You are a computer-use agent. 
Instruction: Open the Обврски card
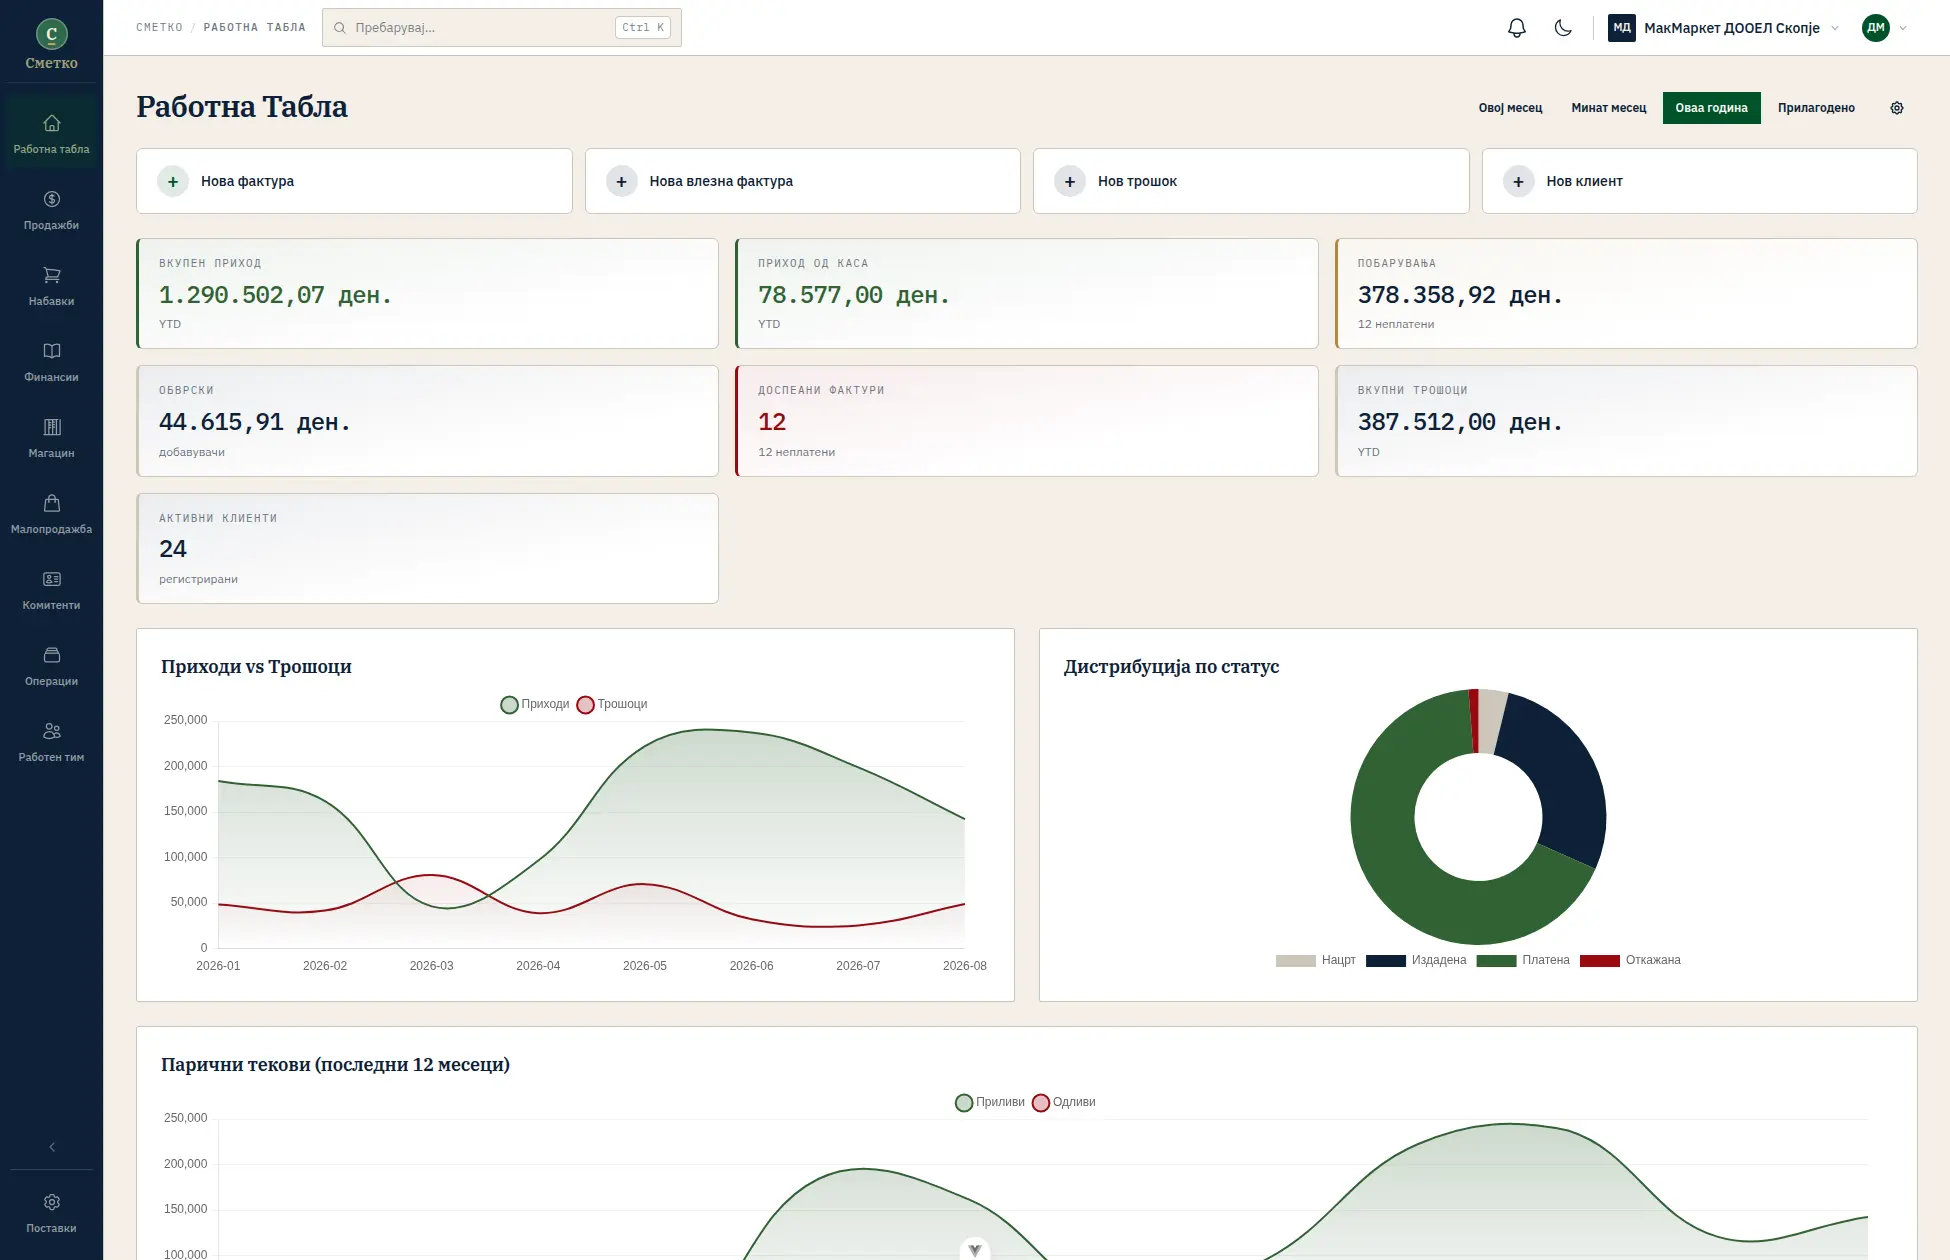click(x=427, y=421)
